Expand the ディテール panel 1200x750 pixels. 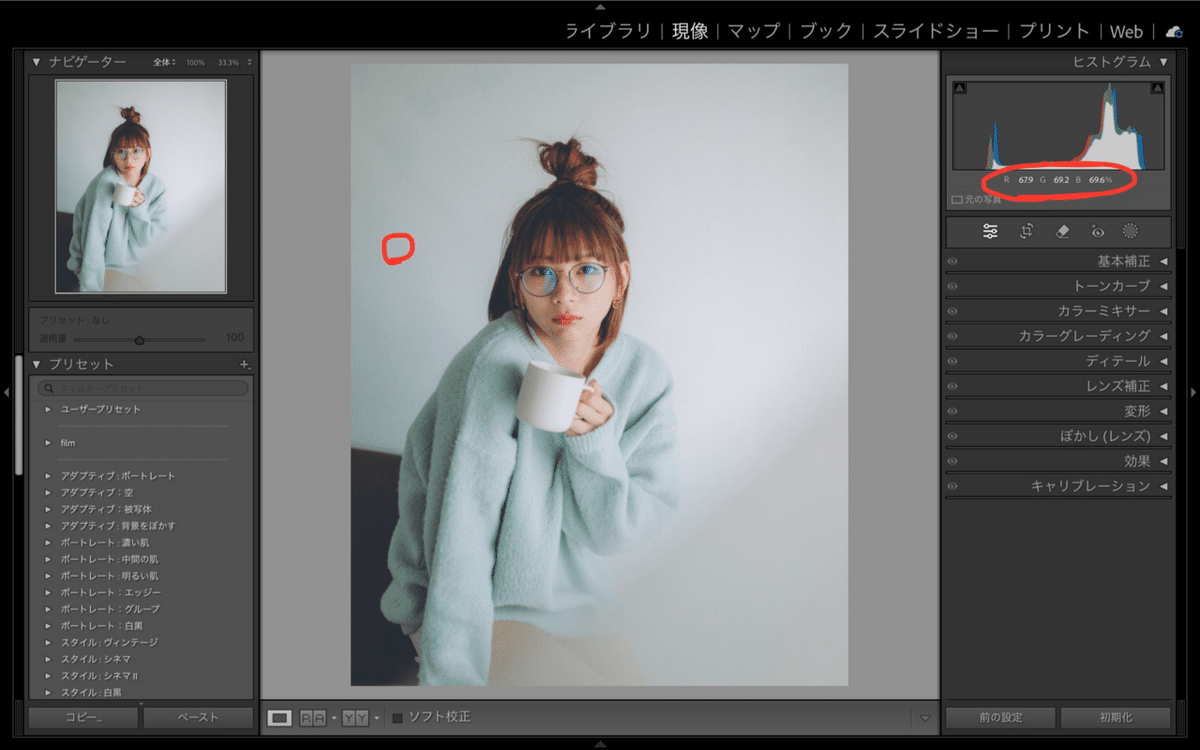coord(1163,361)
